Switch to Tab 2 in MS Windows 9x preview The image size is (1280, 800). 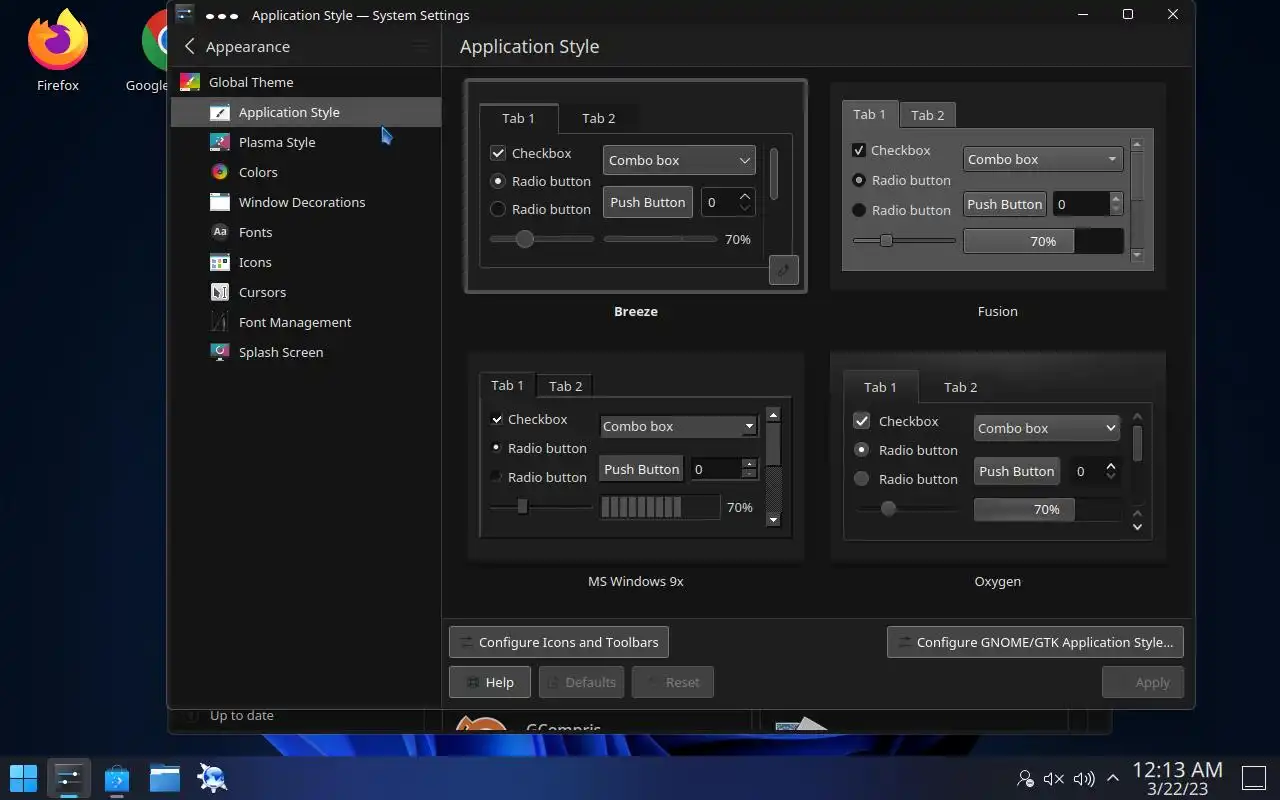click(565, 386)
